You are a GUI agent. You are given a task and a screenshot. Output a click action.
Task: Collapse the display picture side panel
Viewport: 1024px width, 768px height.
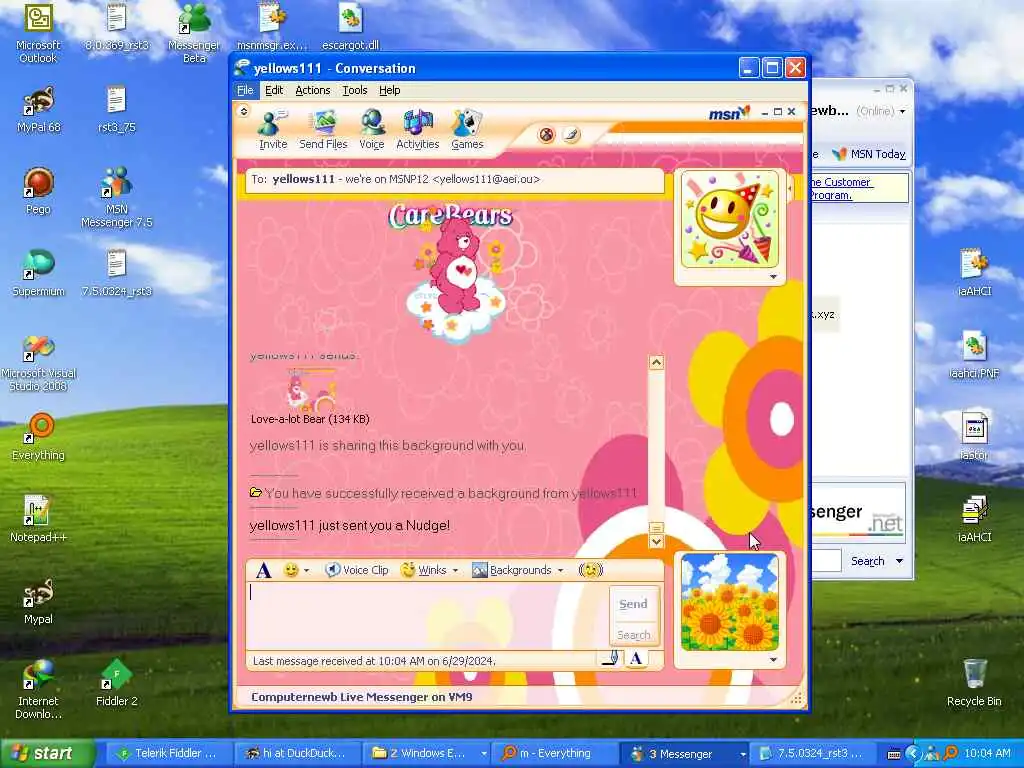[x=790, y=189]
